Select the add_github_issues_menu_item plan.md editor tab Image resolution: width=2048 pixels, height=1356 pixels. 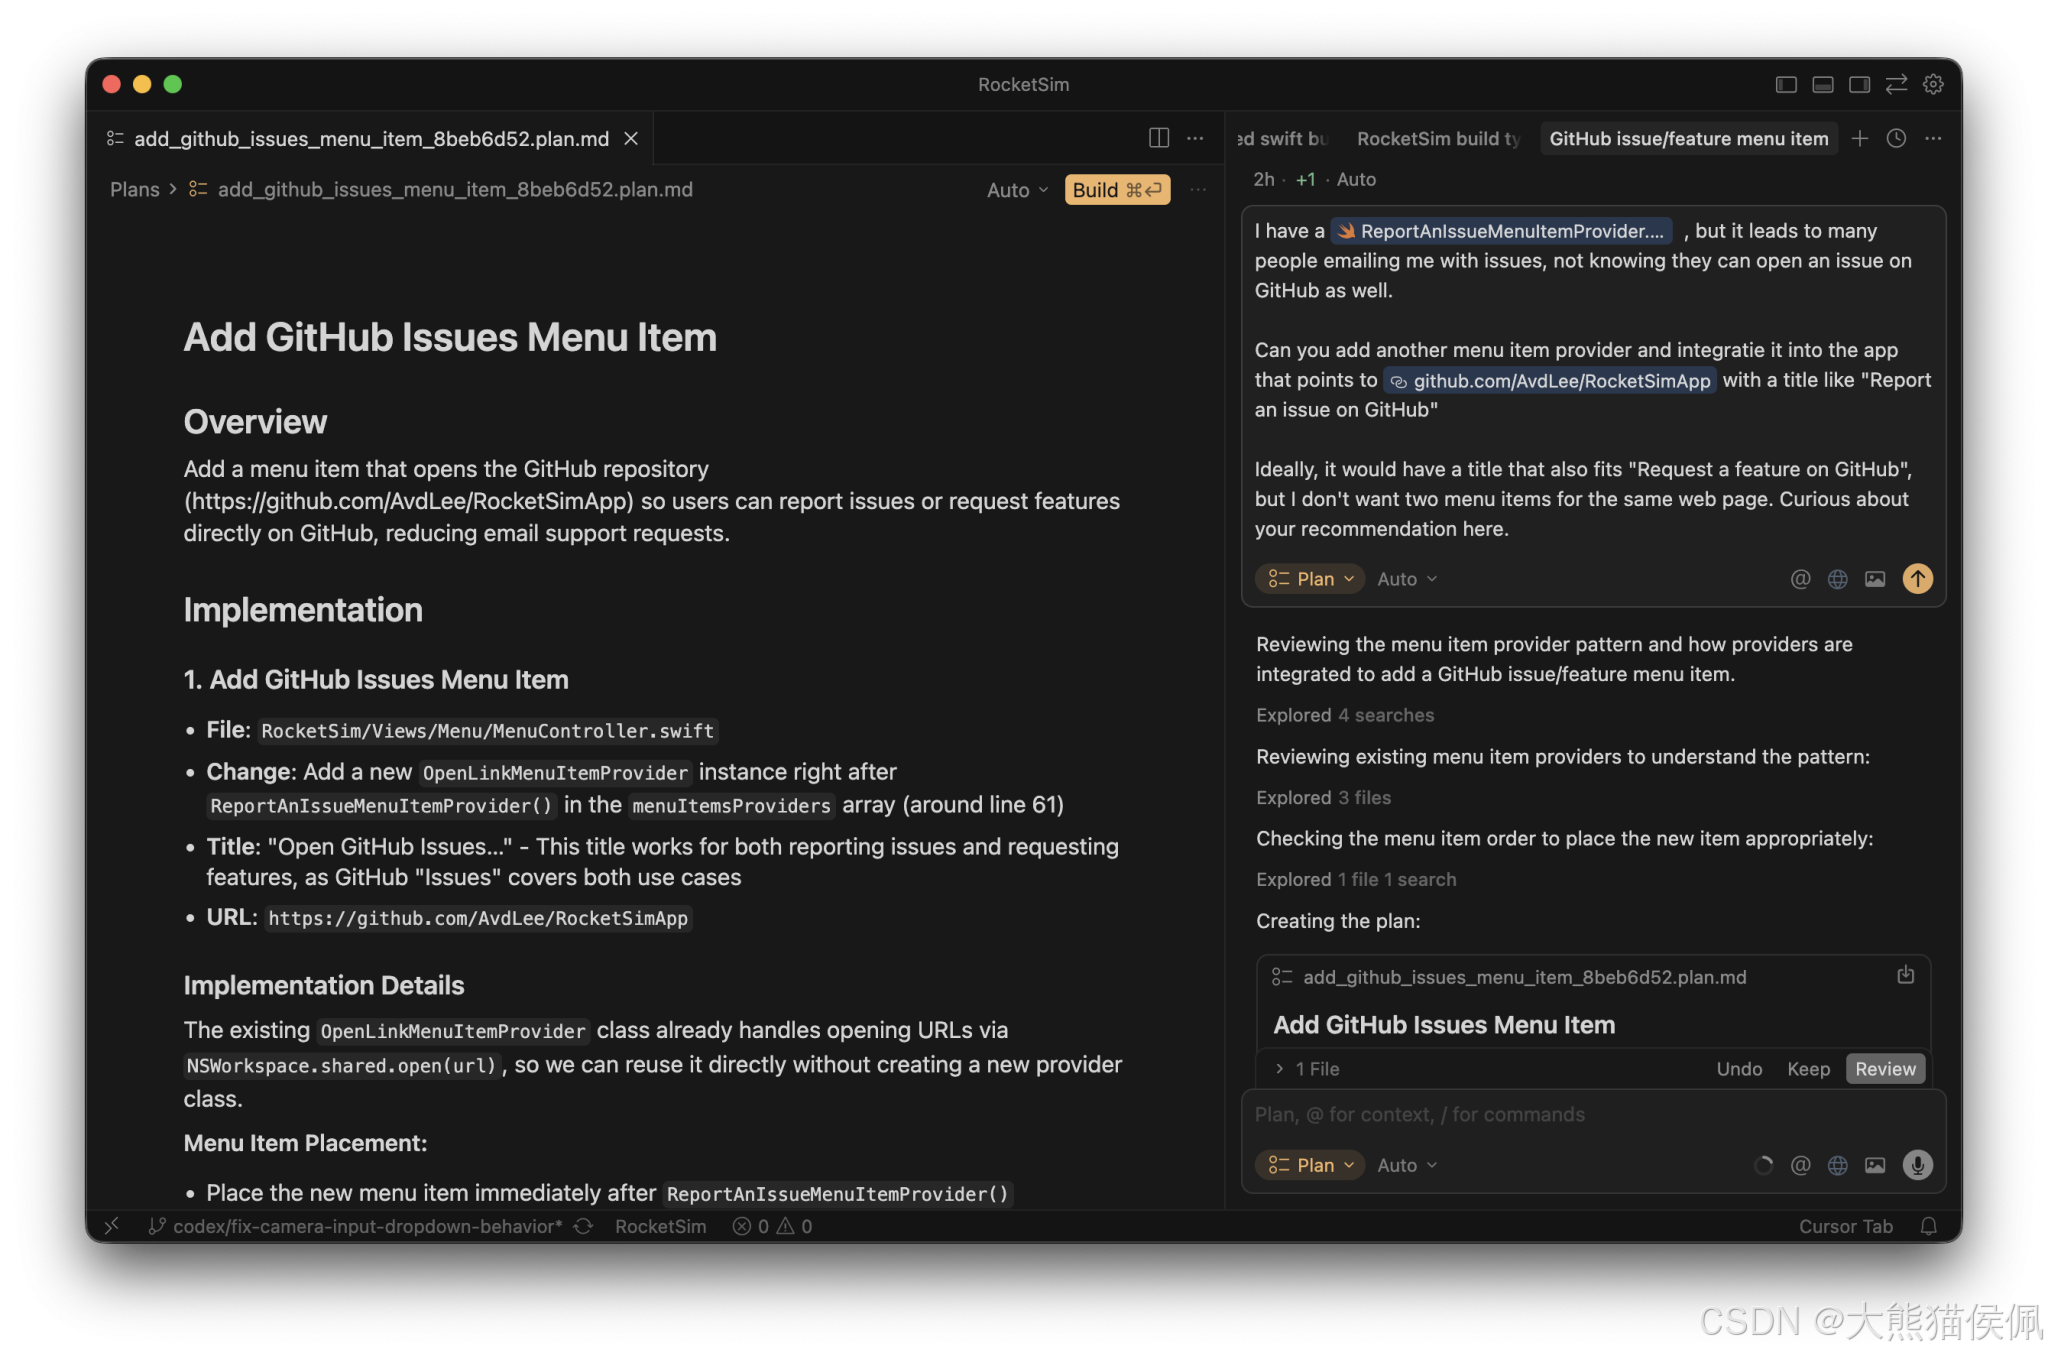(371, 139)
